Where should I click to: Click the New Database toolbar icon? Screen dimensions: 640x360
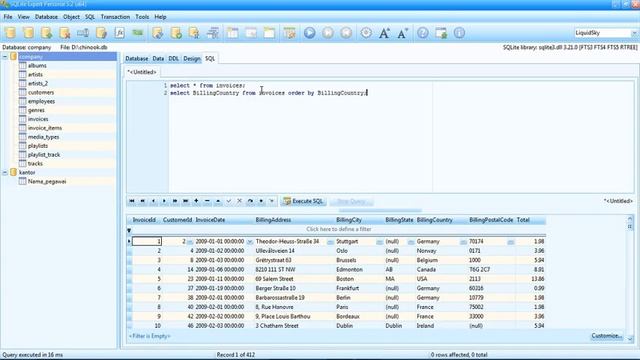pos(10,33)
